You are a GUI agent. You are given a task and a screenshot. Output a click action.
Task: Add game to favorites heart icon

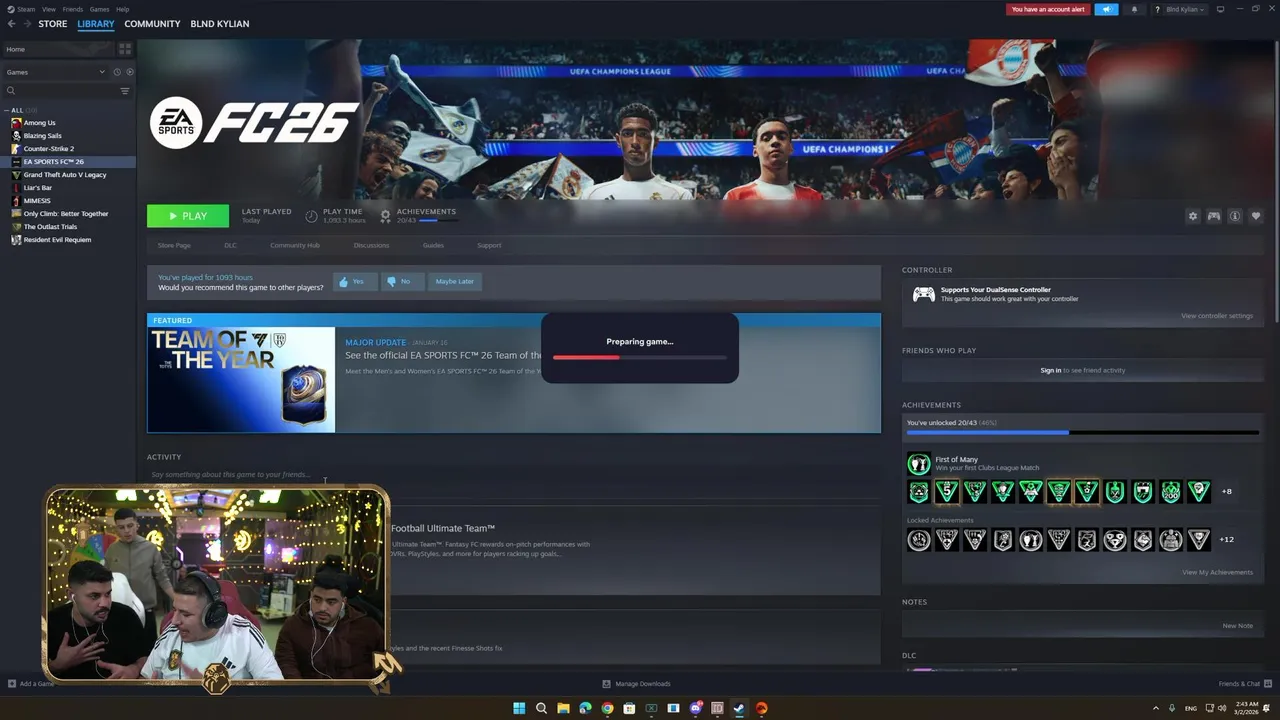[1256, 216]
